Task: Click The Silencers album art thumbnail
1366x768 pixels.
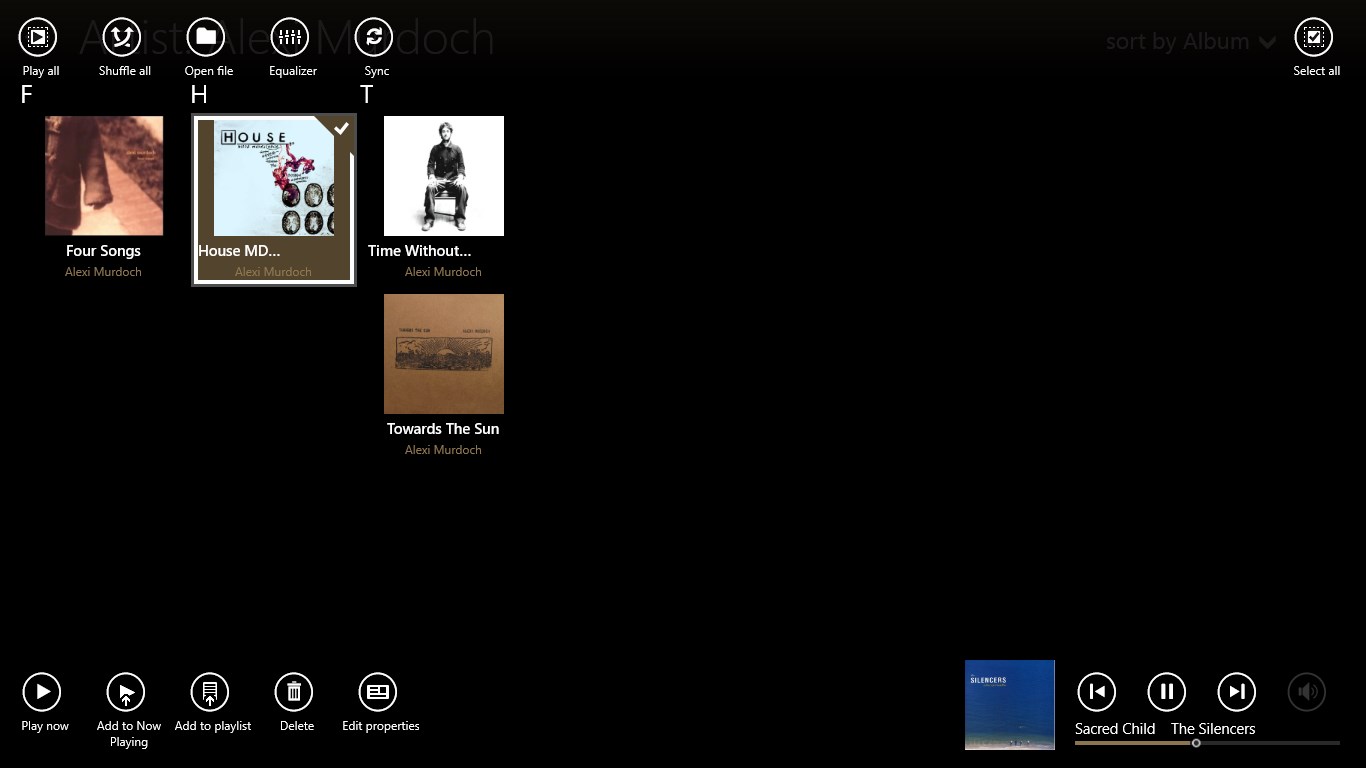Action: click(x=1009, y=704)
